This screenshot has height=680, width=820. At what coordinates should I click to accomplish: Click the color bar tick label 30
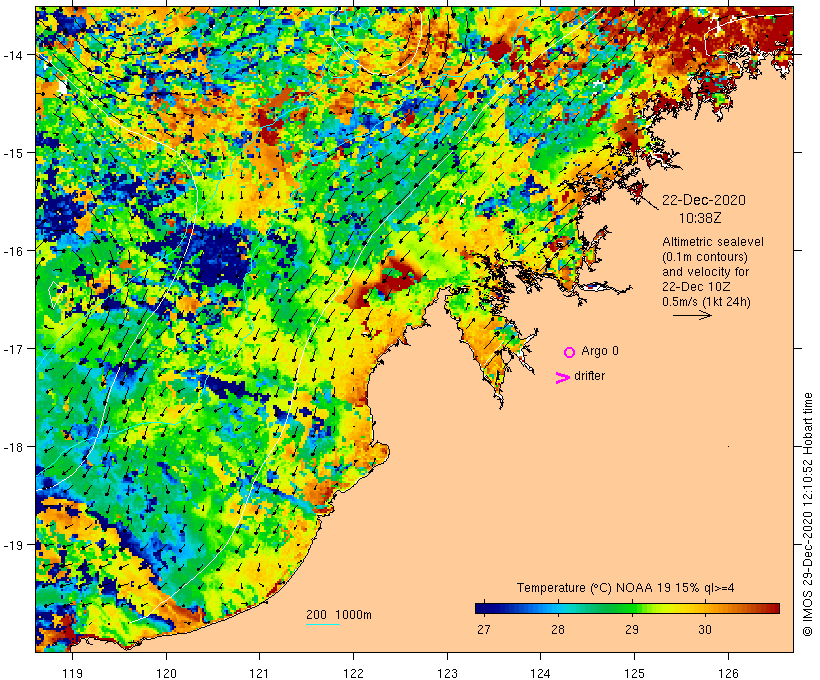(x=705, y=629)
